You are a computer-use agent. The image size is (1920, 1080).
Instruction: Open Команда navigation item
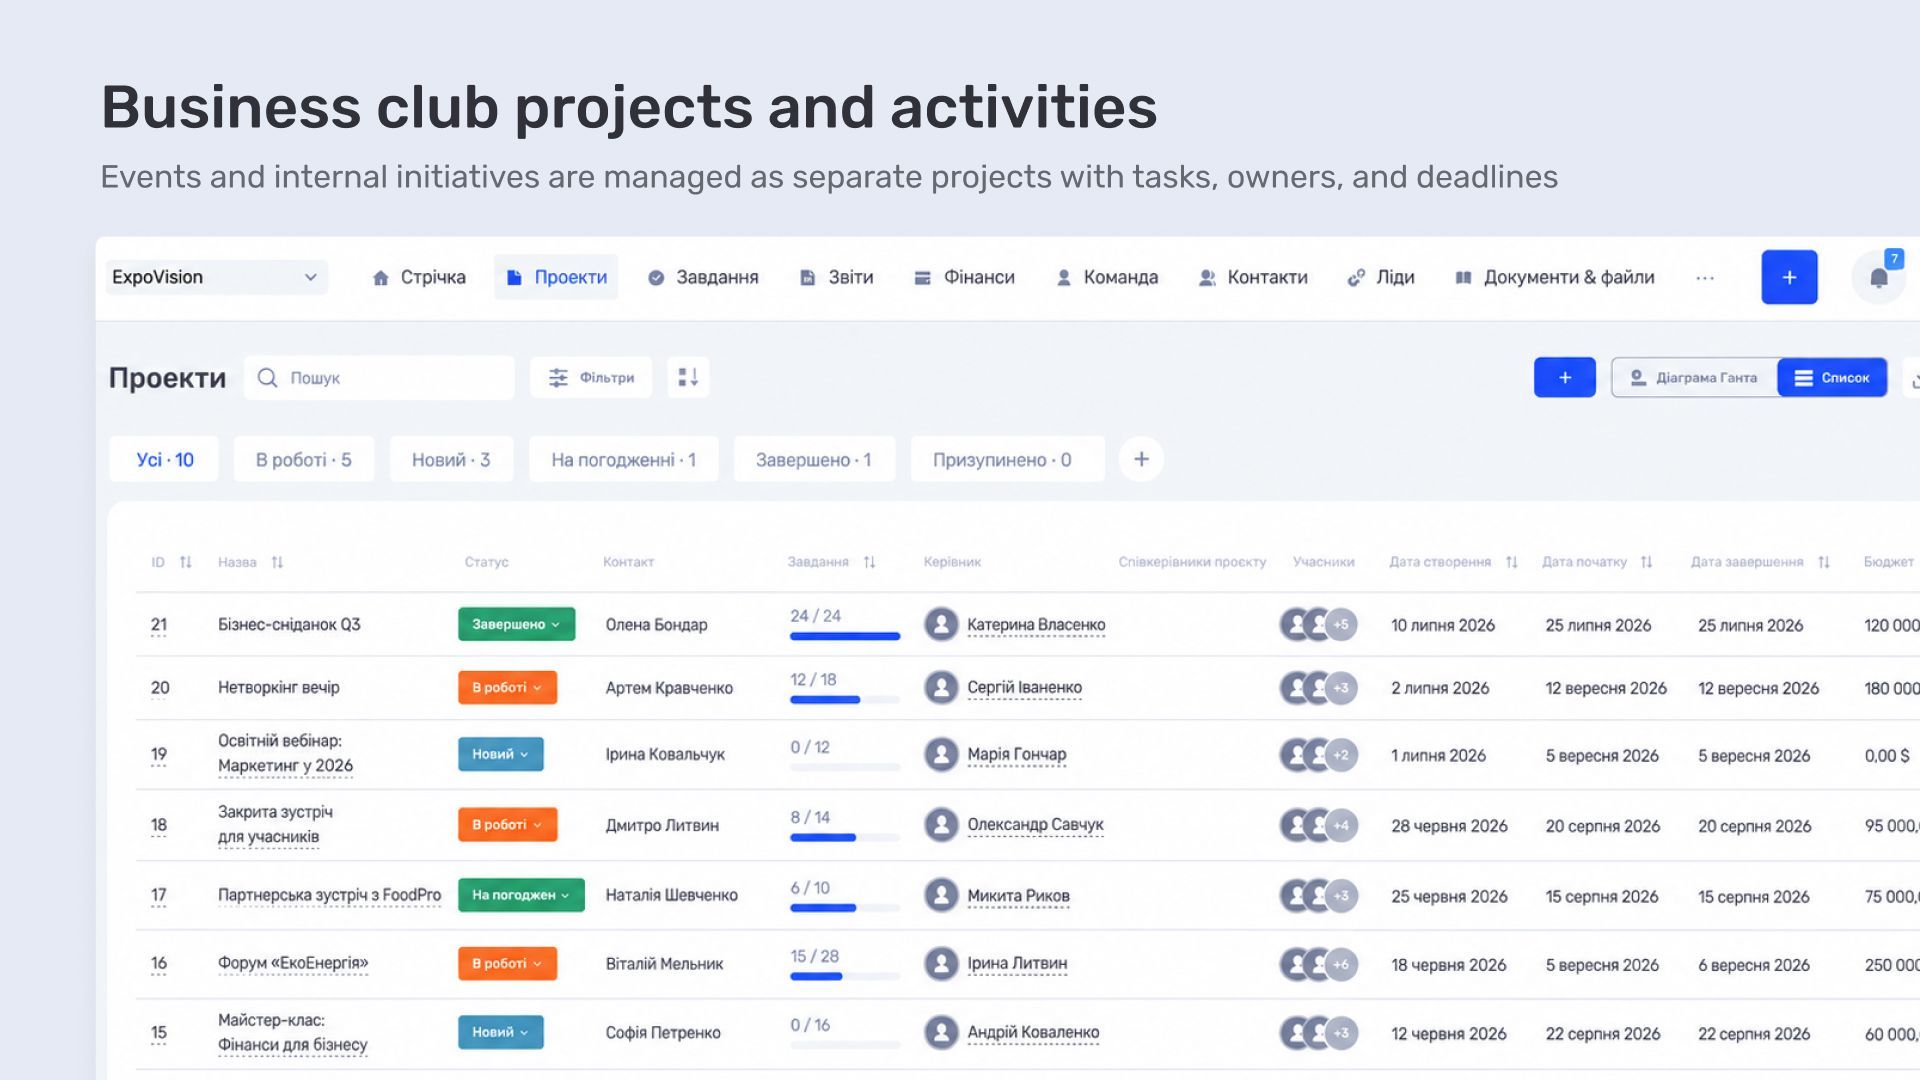pos(1107,277)
